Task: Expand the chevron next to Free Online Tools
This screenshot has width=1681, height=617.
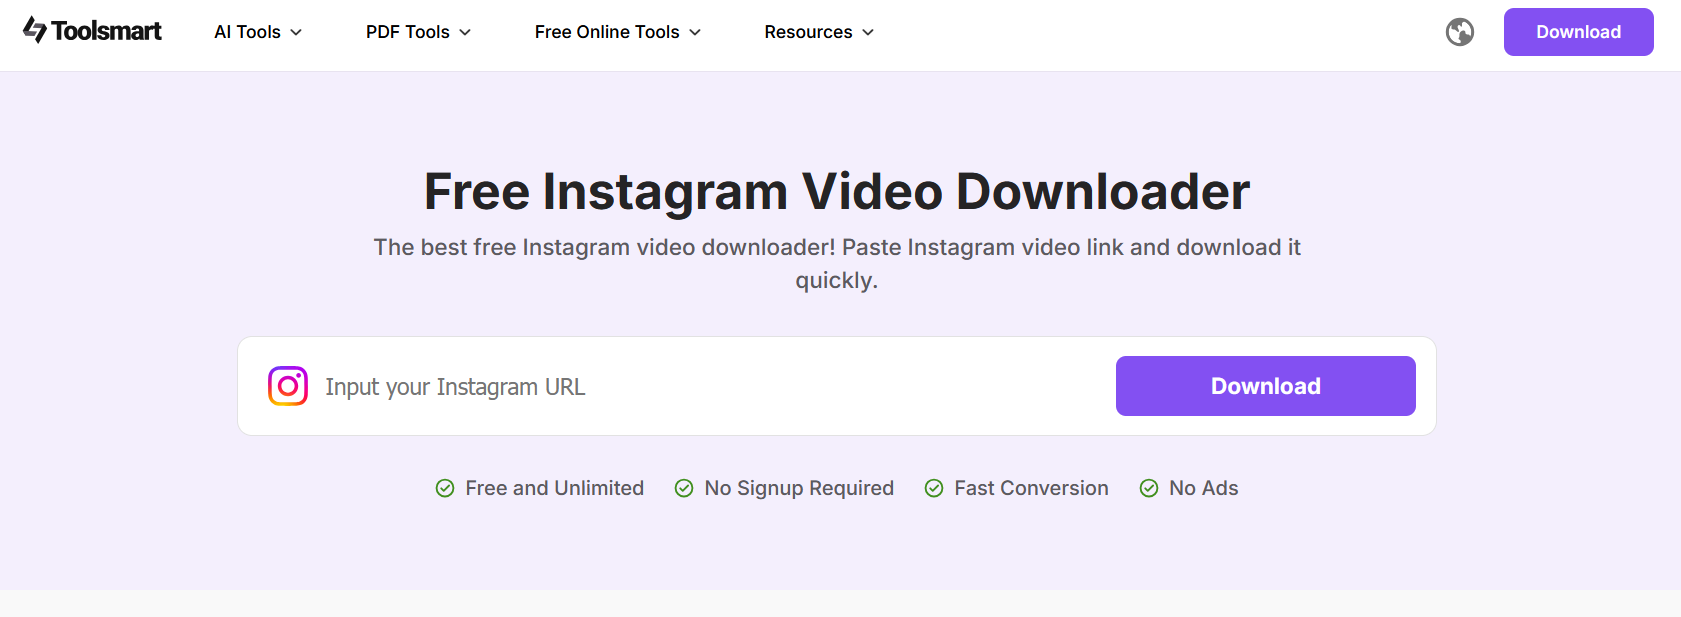Action: coord(695,33)
